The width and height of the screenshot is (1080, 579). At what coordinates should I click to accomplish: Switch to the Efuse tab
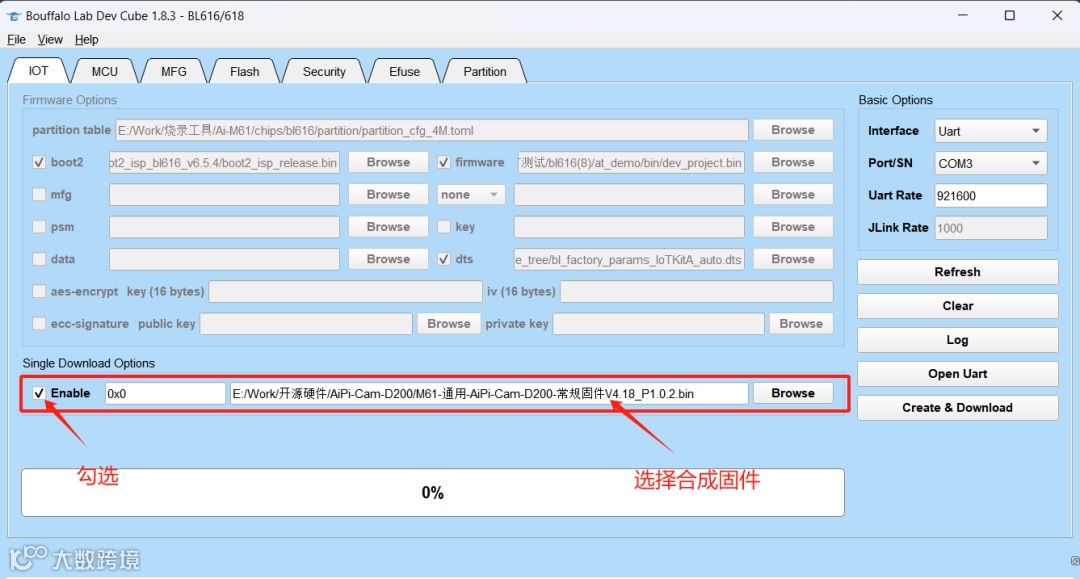pyautogui.click(x=404, y=72)
